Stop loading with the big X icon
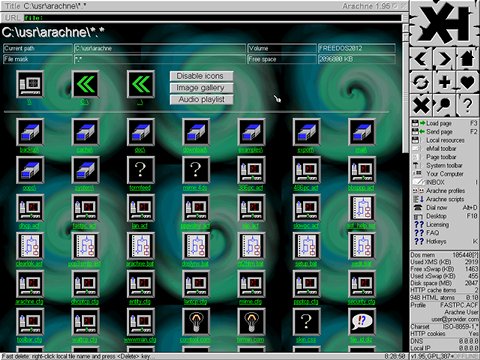Image resolution: width=480 pixels, height=360 pixels. pyautogui.click(x=421, y=105)
